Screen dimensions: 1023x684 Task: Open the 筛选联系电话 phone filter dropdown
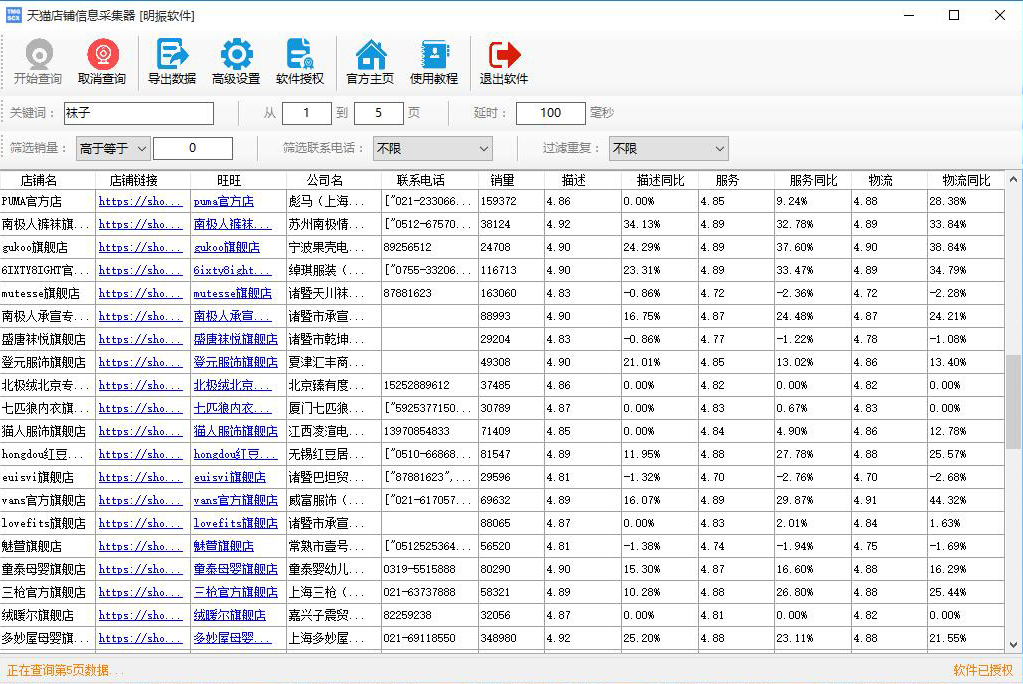[432, 148]
